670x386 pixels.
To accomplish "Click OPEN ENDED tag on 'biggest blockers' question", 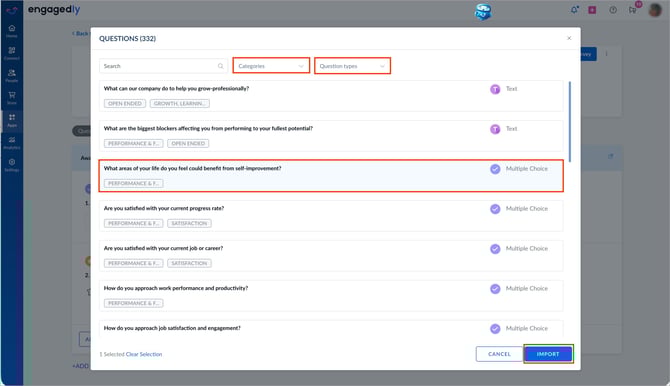I will [188, 144].
